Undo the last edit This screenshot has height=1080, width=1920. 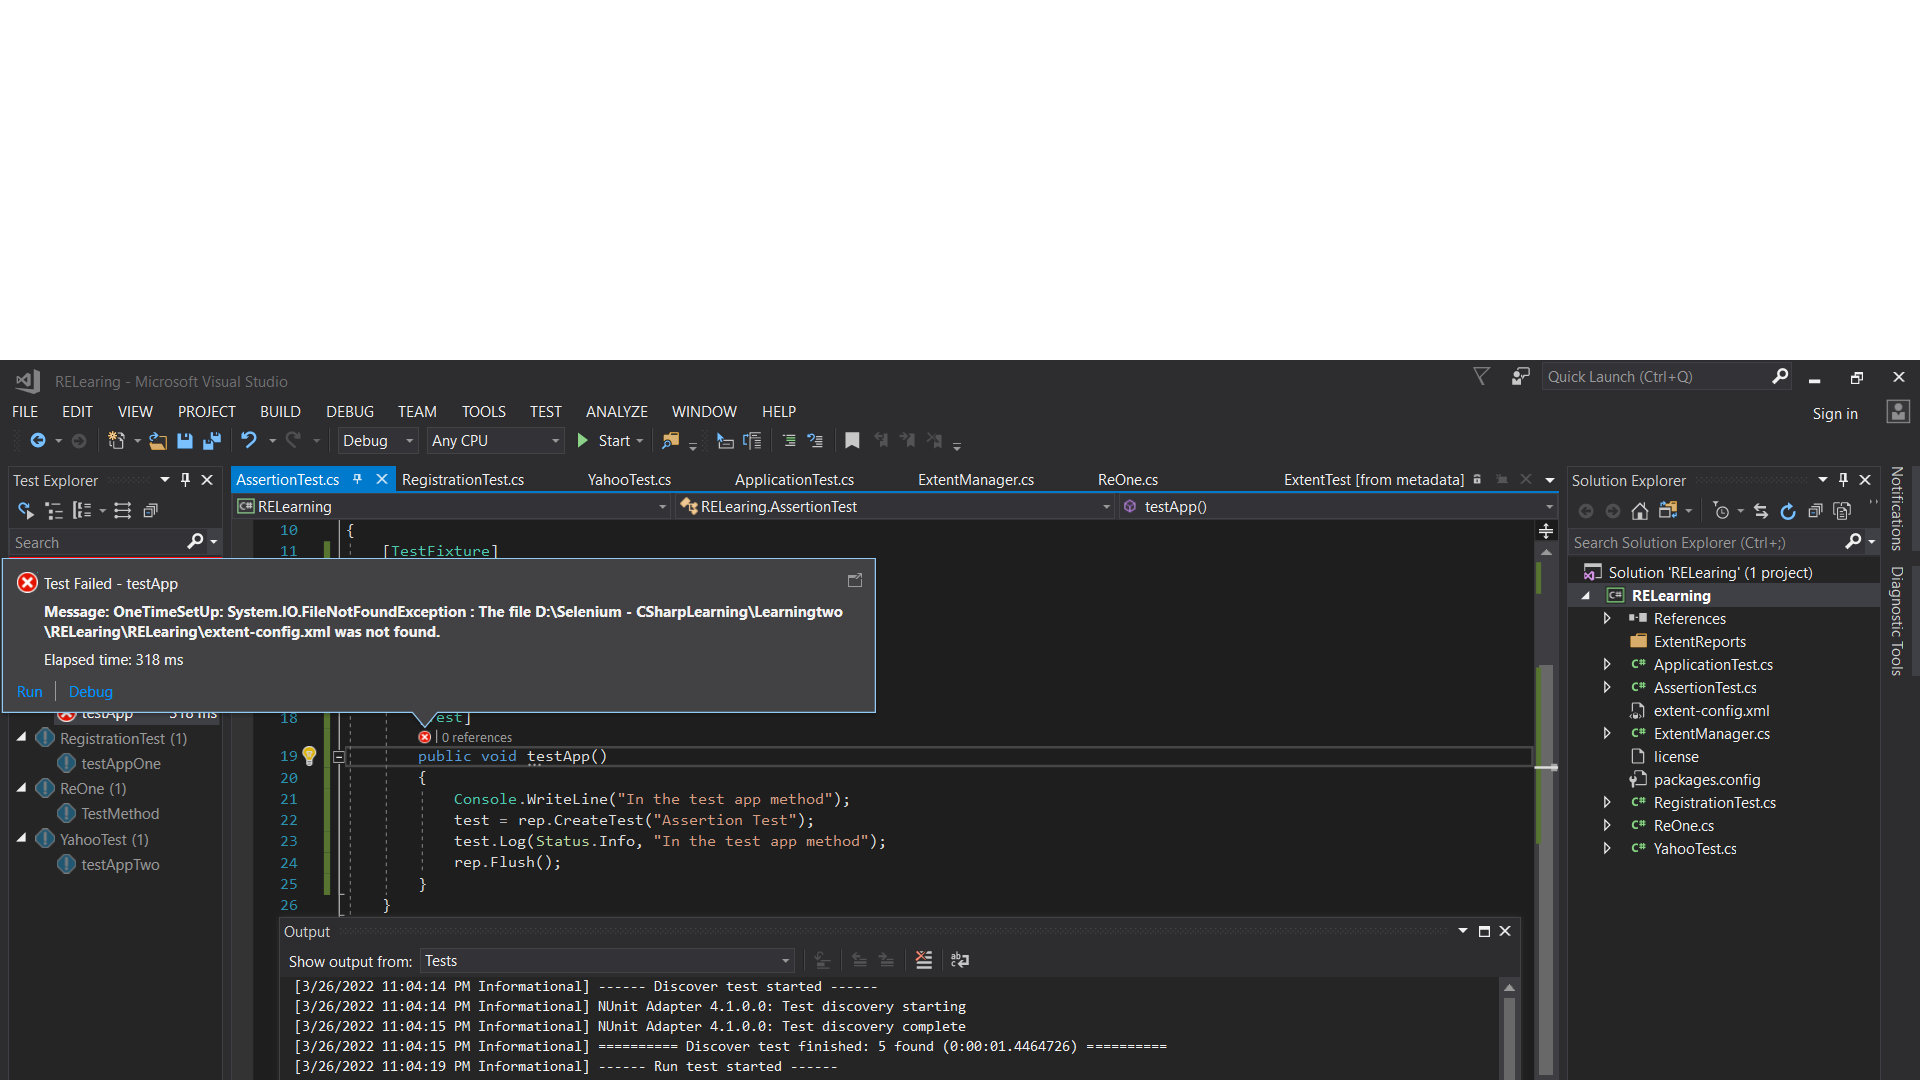point(249,440)
